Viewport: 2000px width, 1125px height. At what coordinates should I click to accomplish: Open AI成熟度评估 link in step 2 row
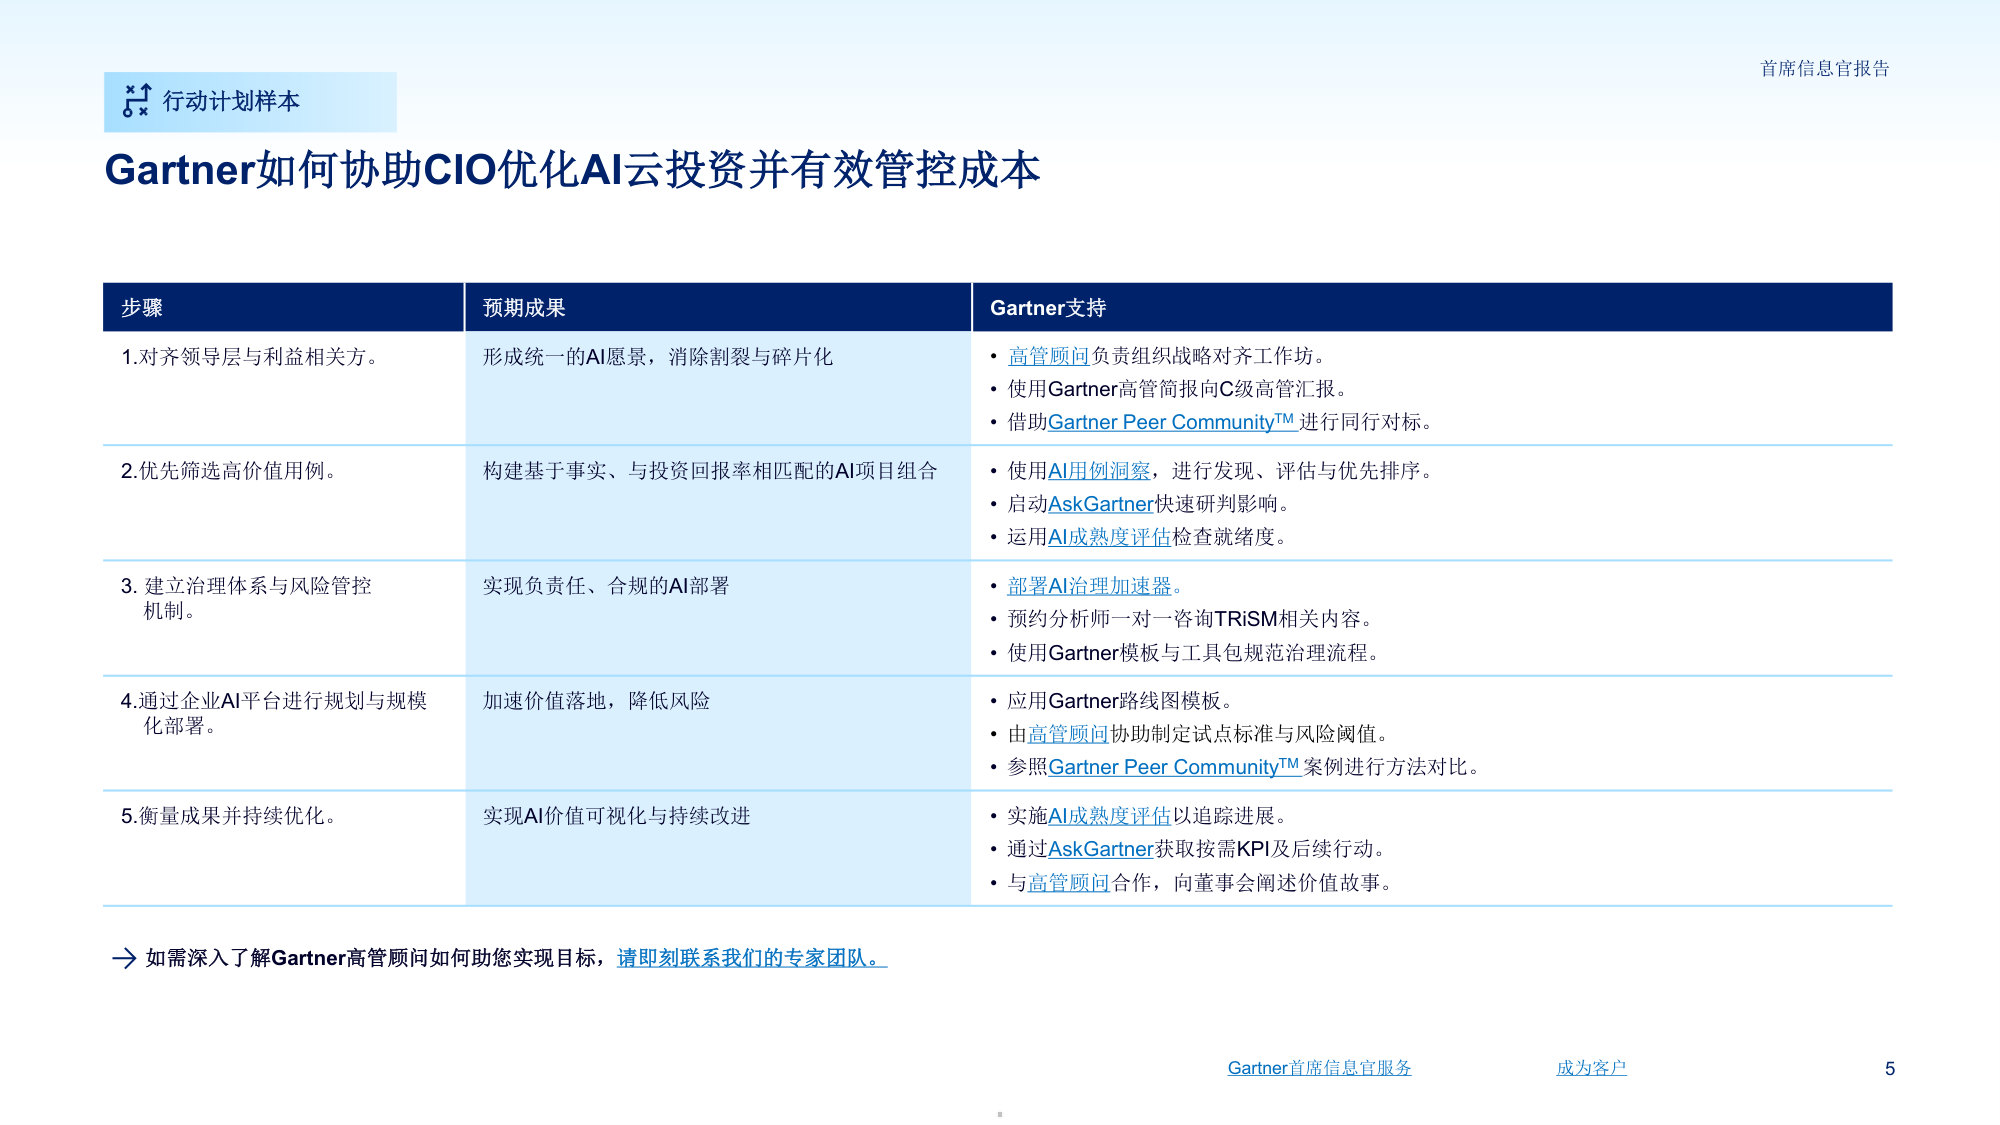(1109, 537)
